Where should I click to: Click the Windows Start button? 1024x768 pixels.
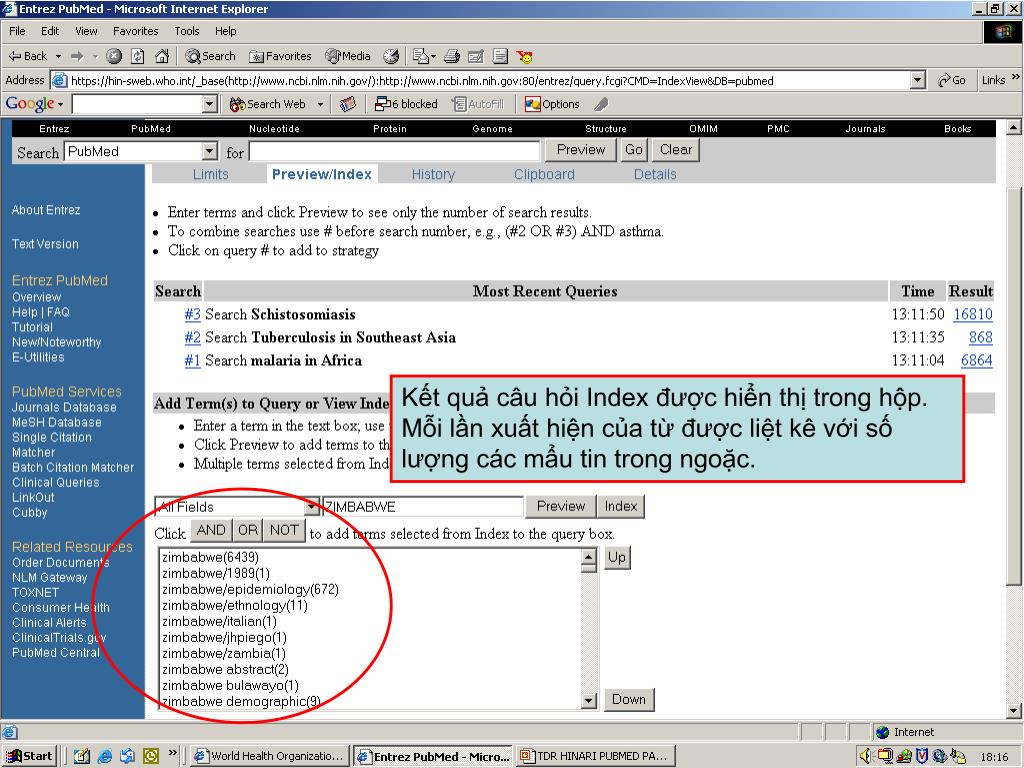[29, 756]
